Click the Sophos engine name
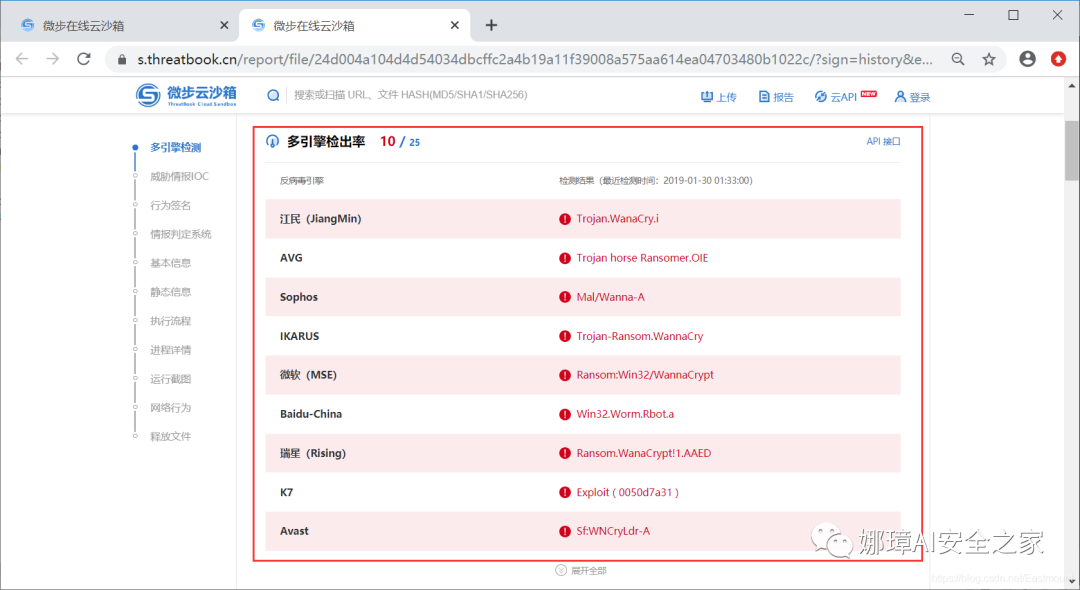 click(299, 297)
